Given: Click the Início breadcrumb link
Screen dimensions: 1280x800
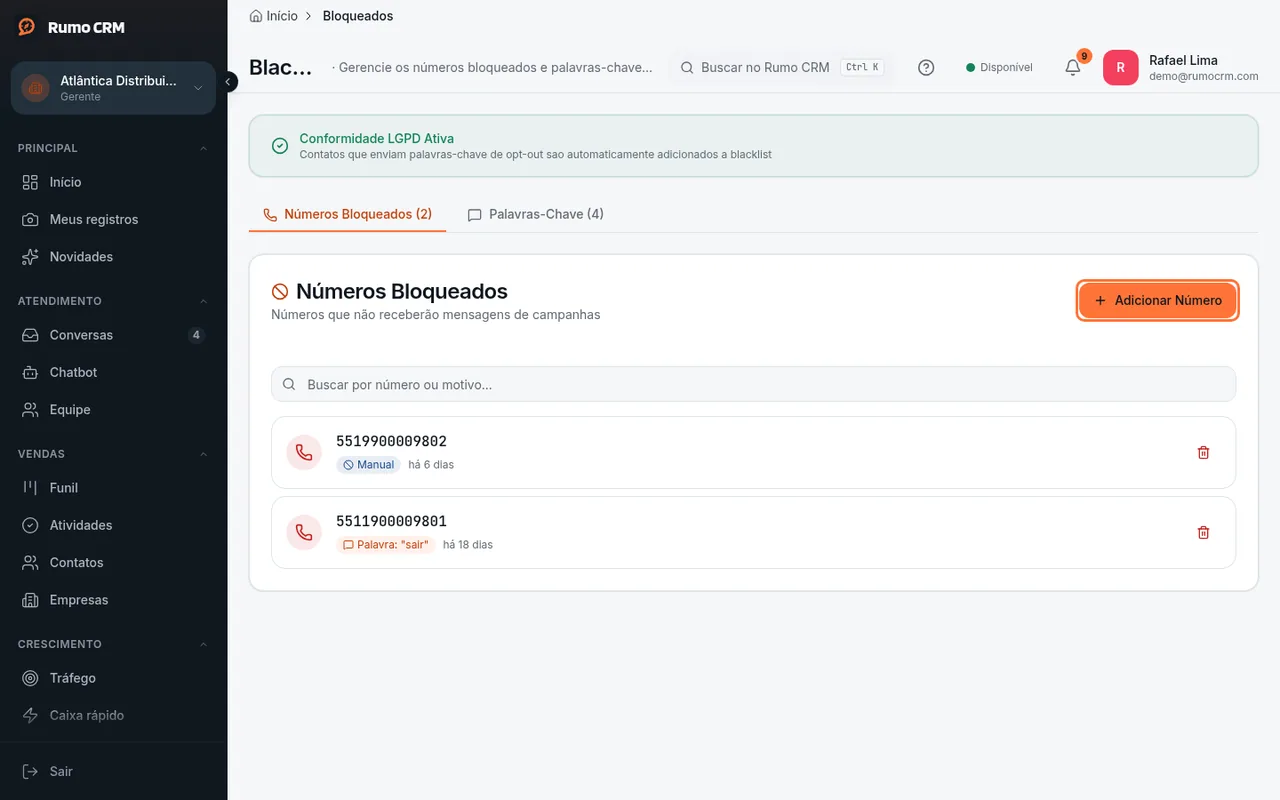Looking at the screenshot, I should pyautogui.click(x=274, y=16).
